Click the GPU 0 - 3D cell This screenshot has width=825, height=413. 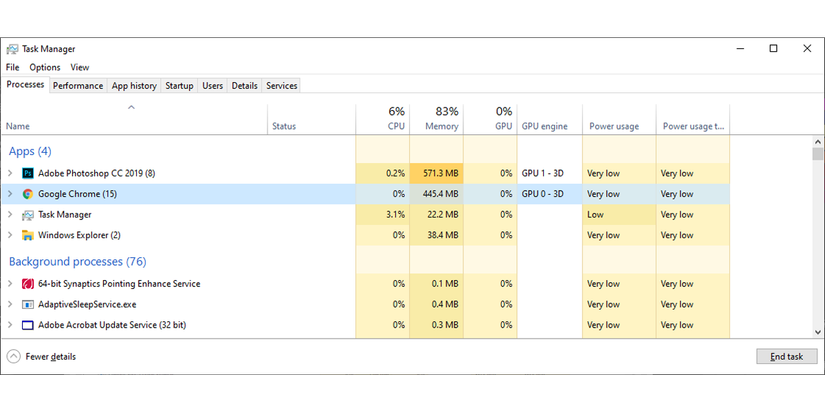click(550, 194)
